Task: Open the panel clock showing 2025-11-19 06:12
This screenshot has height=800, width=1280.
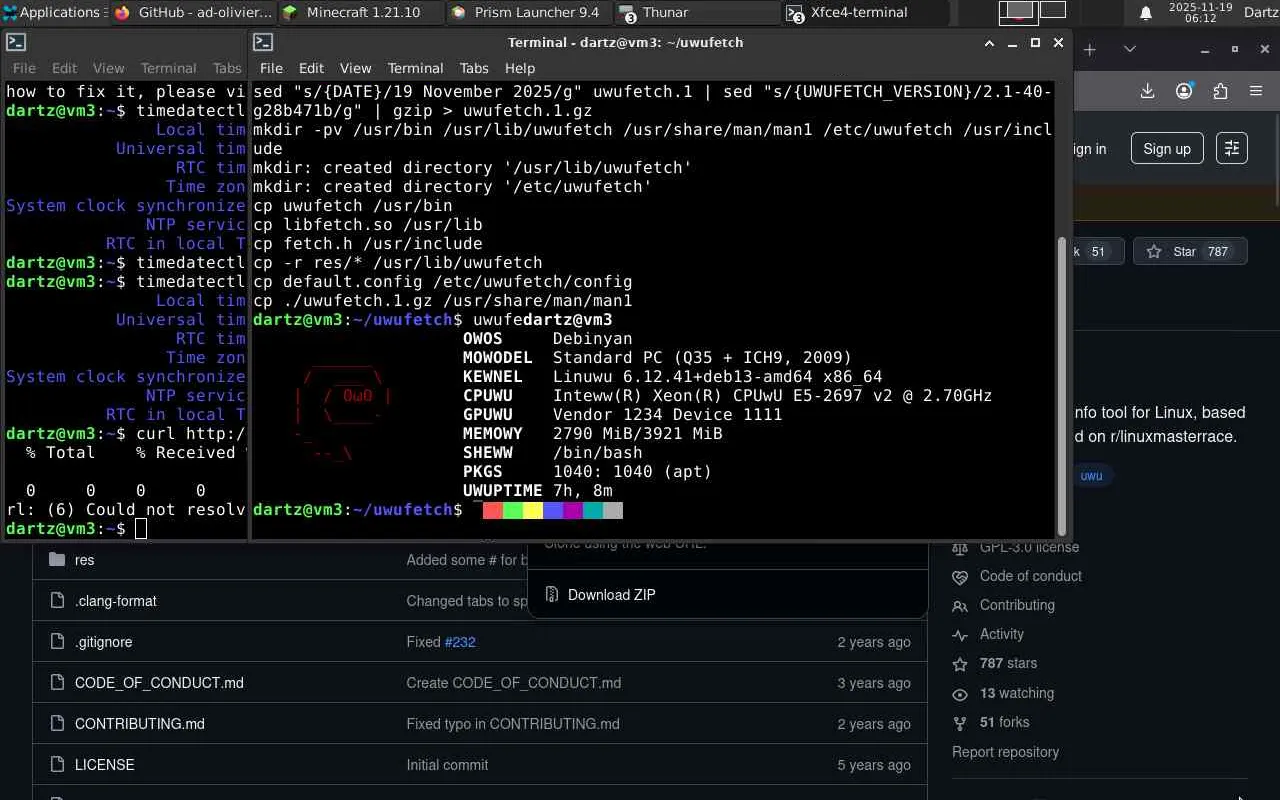Action: [x=1198, y=12]
